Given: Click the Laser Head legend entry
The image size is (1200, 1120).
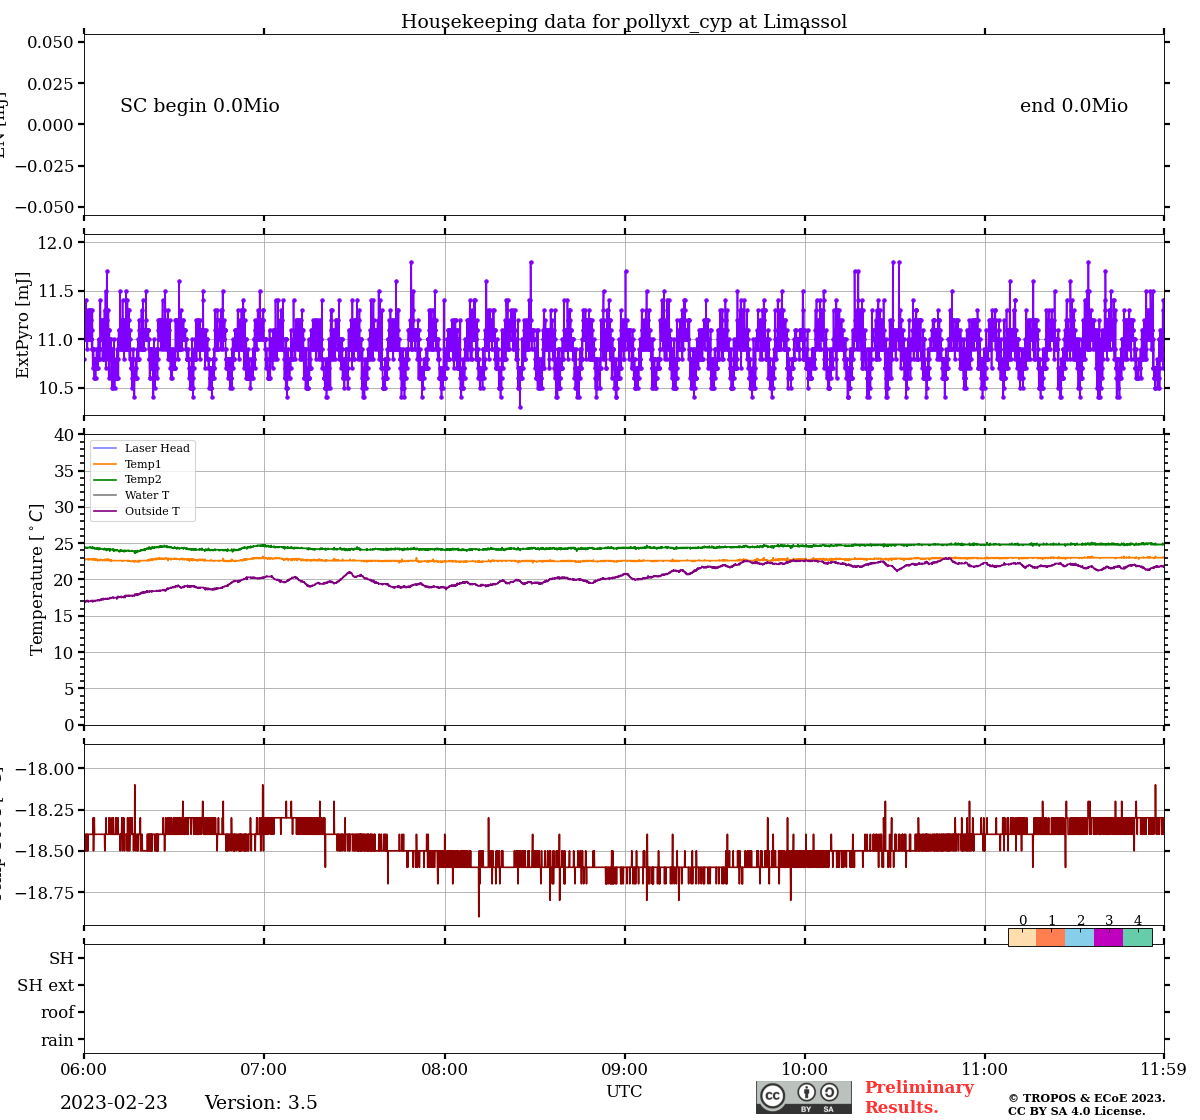Looking at the screenshot, I should click(142, 448).
